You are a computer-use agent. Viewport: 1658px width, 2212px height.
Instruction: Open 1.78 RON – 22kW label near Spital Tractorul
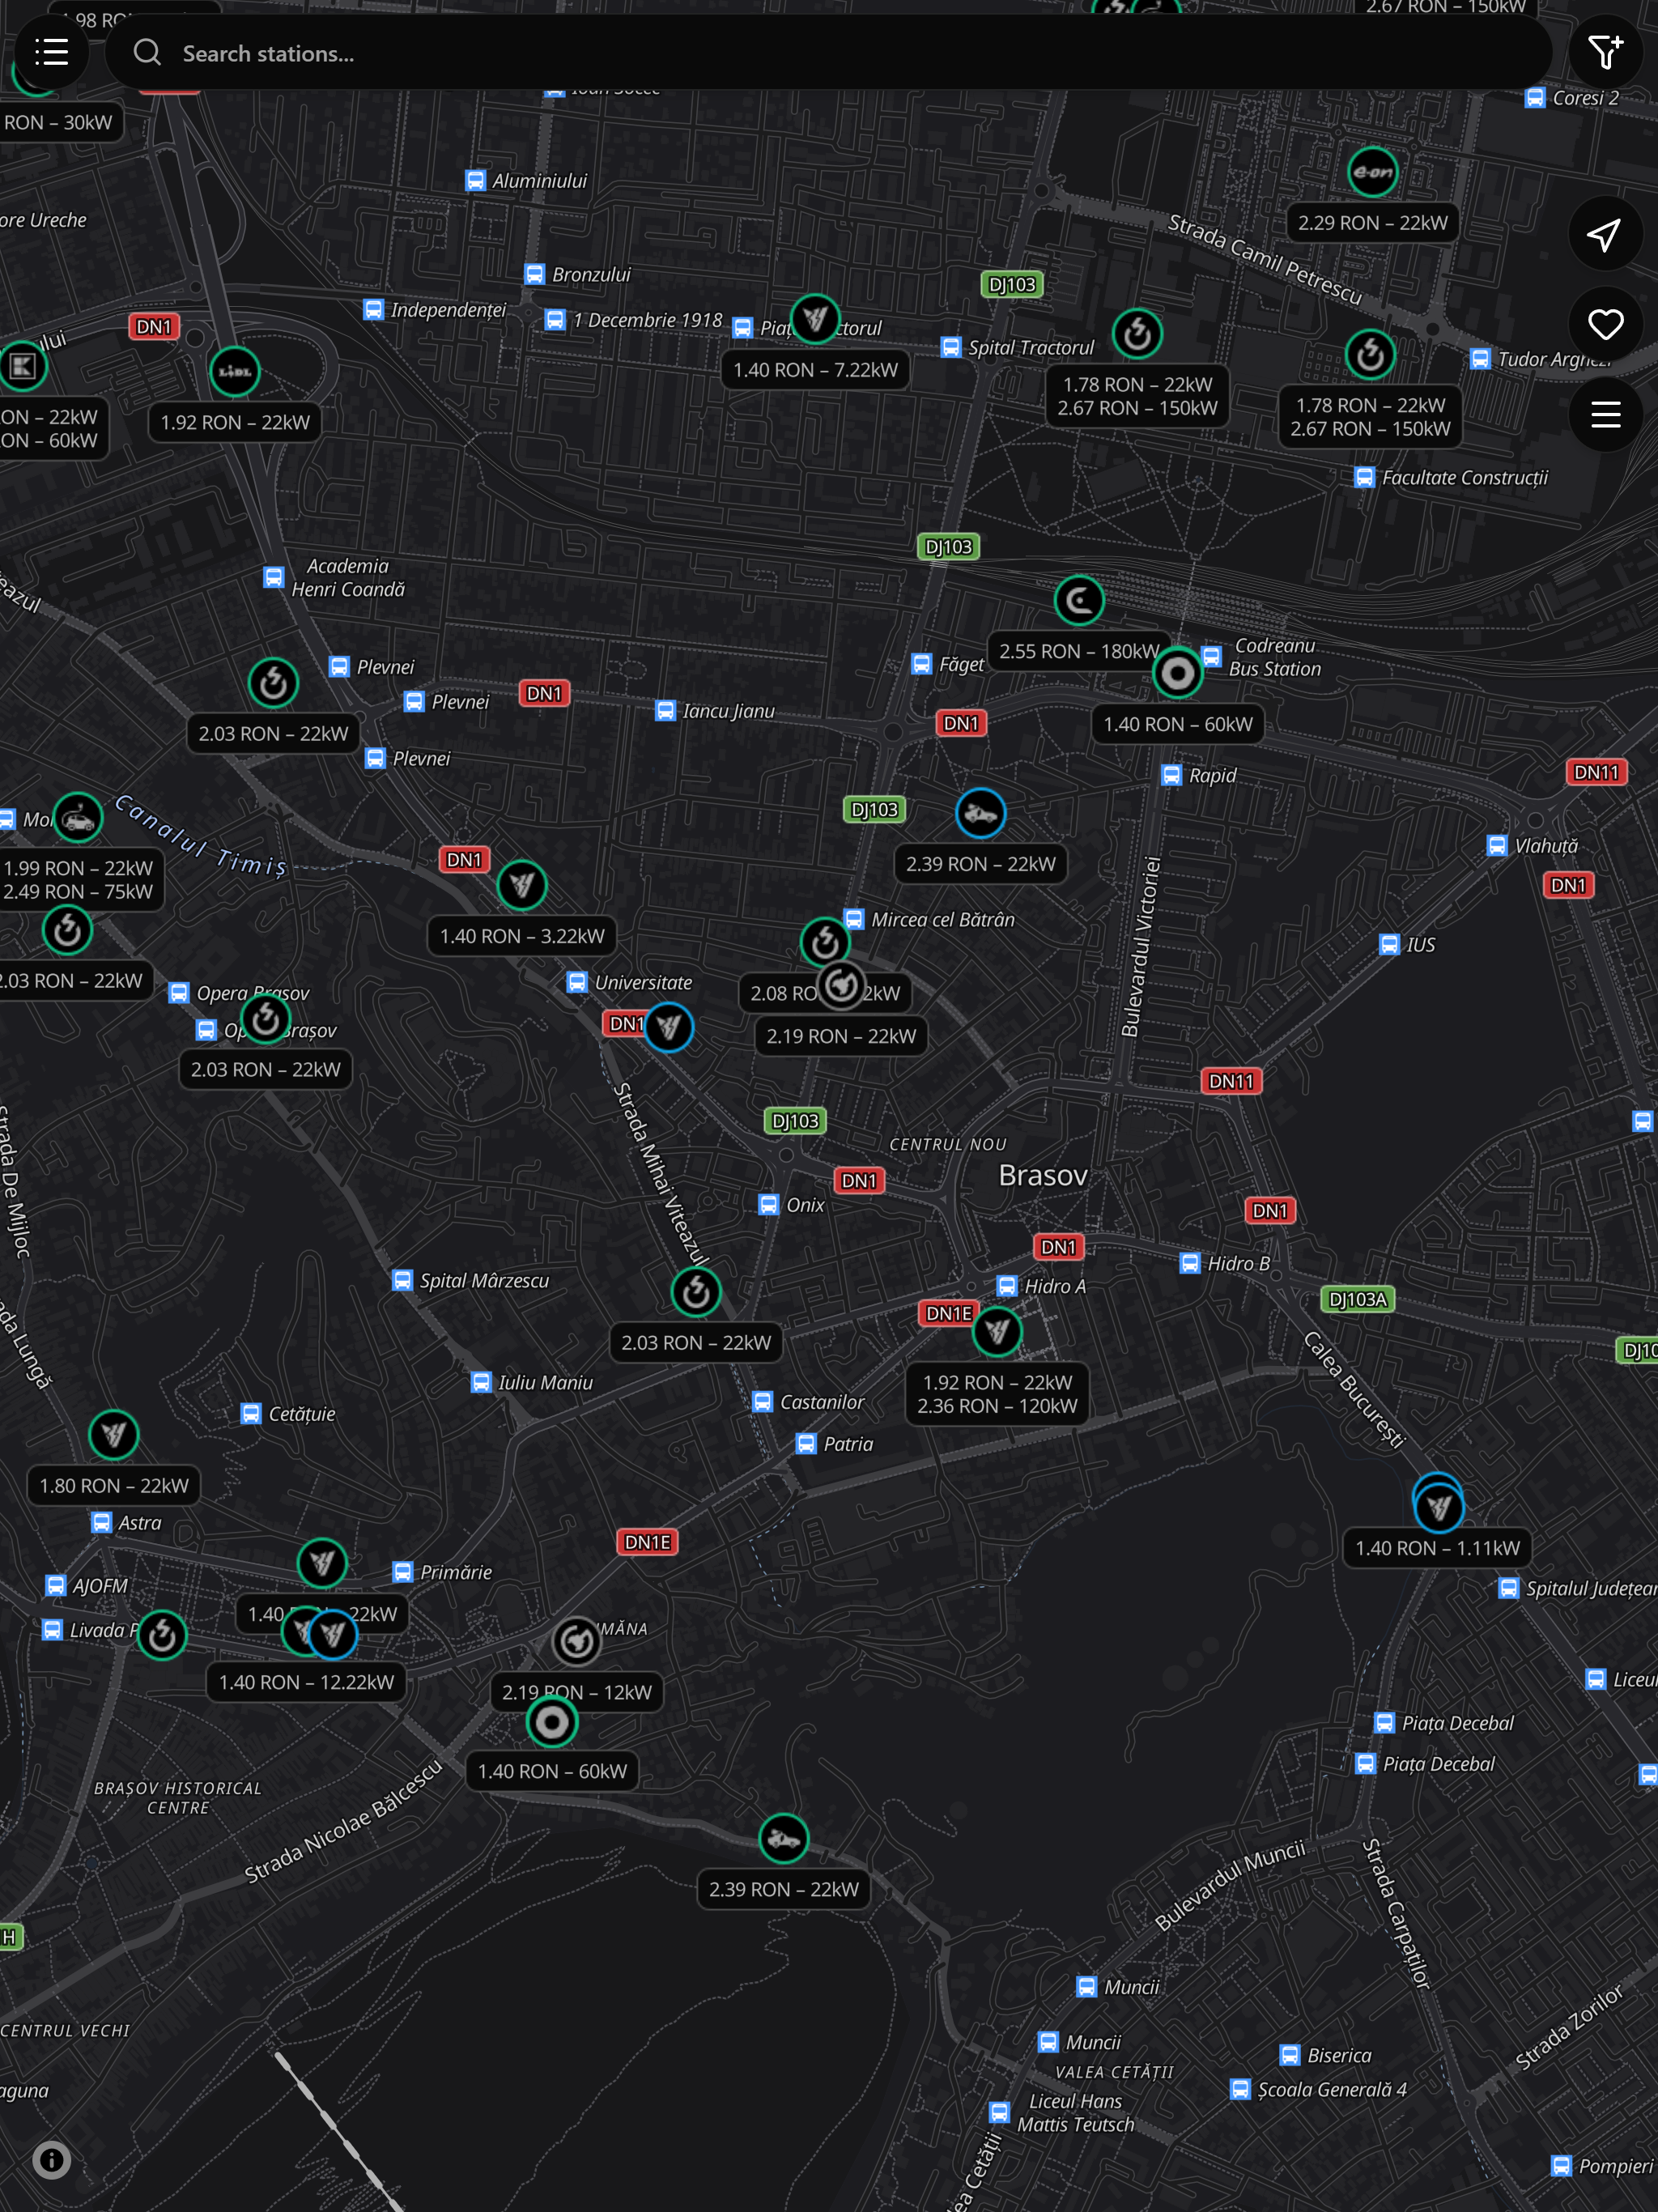click(1137, 396)
